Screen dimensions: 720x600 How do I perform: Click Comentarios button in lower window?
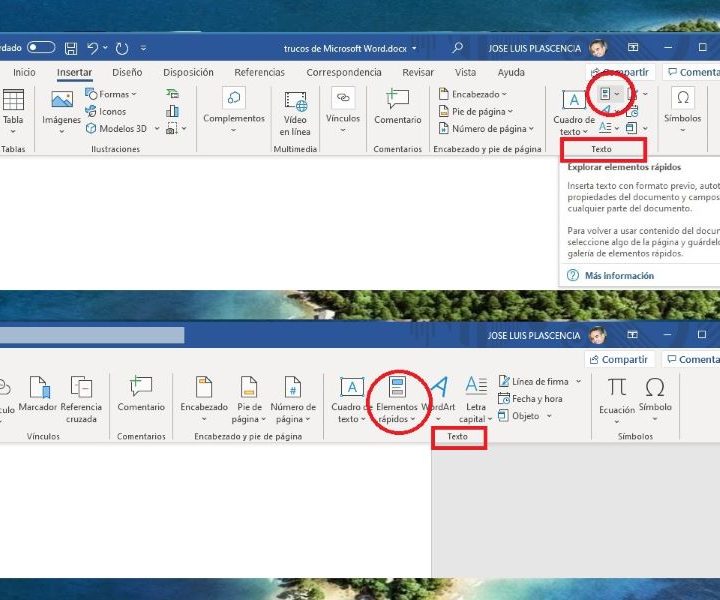coord(691,359)
